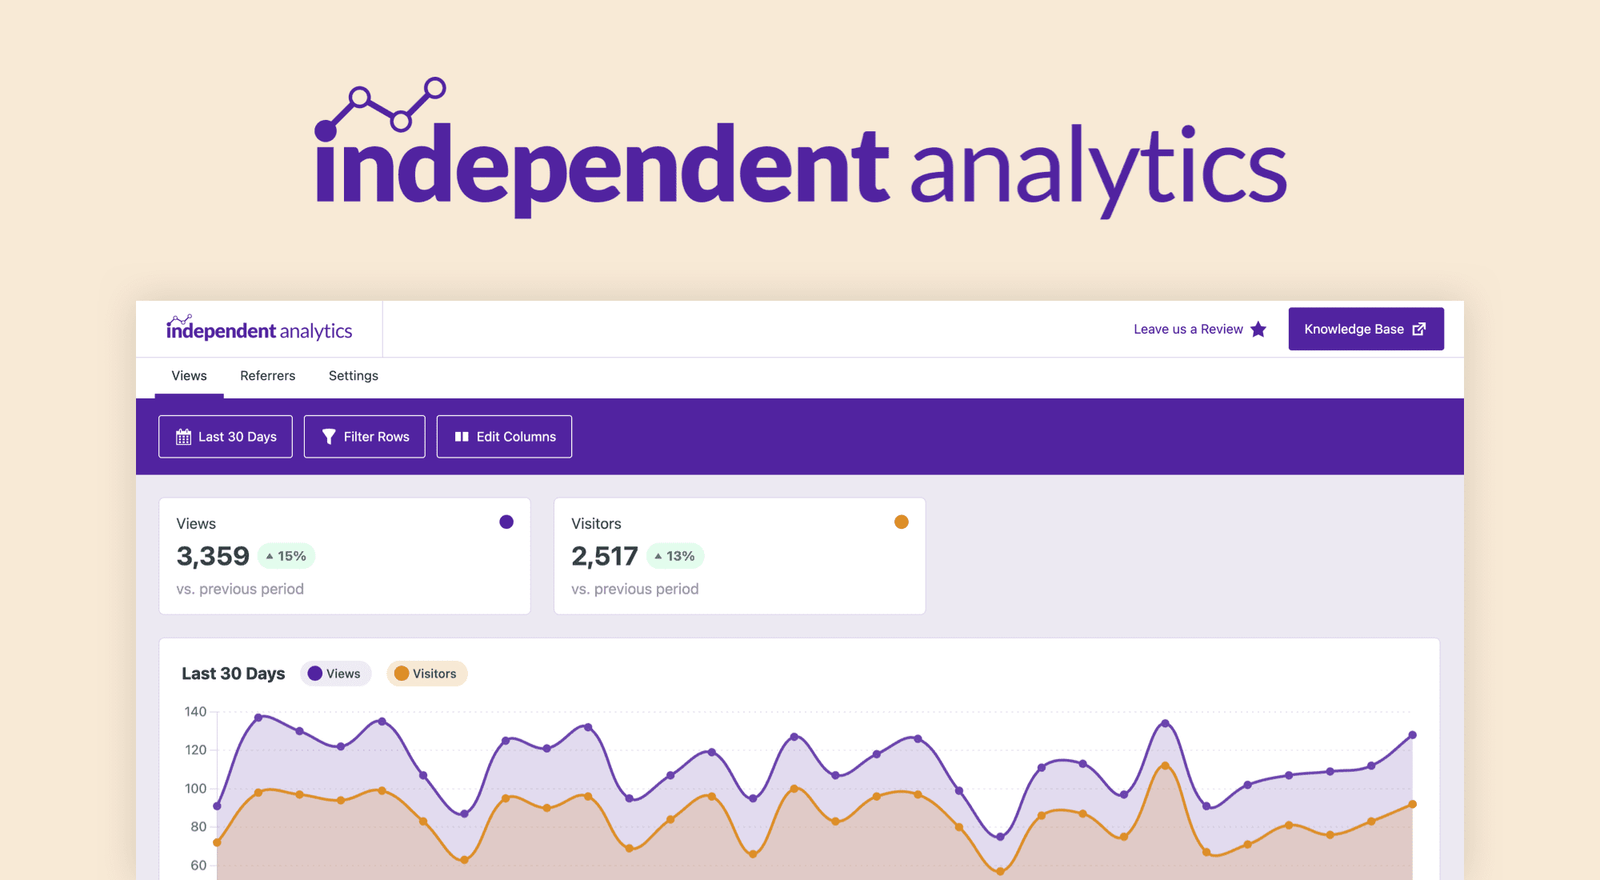
Task: Click the green 15% increase badge
Action: (x=287, y=556)
